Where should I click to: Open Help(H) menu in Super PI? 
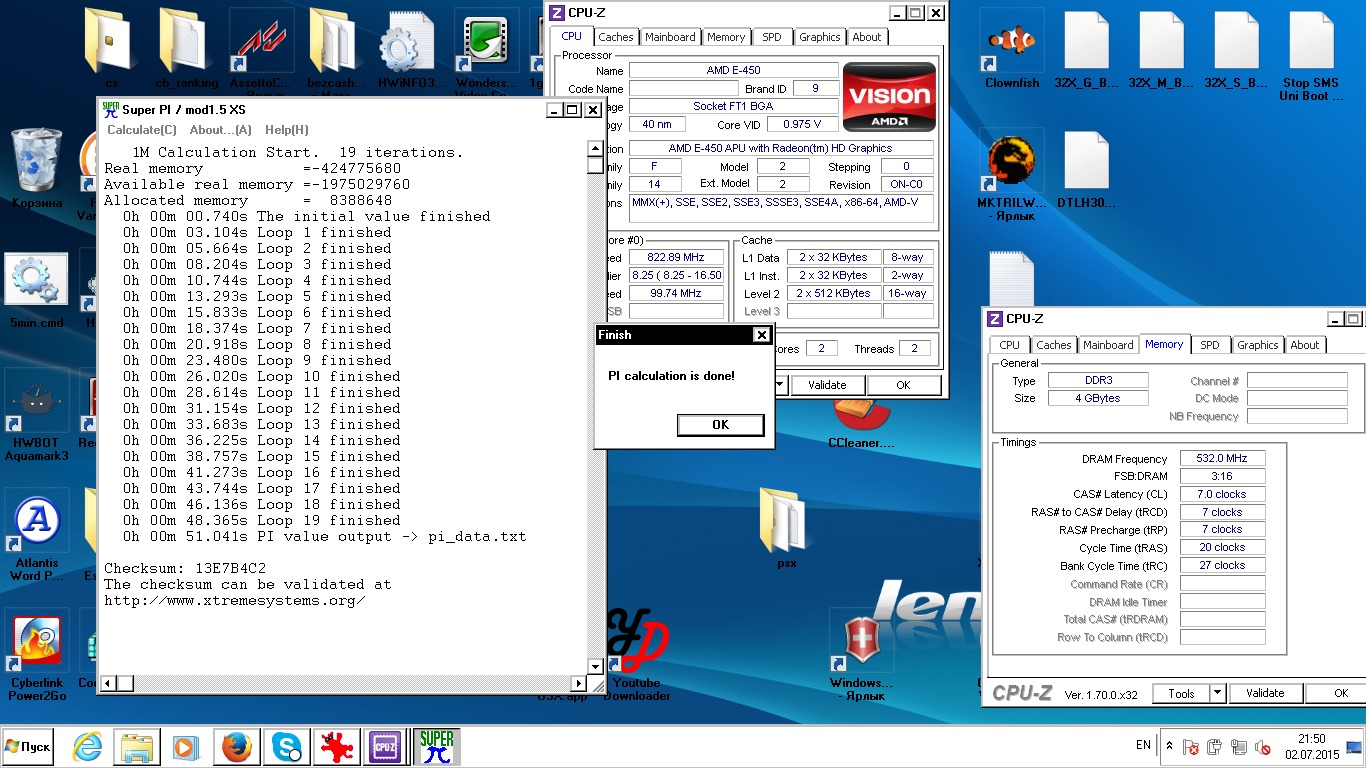coord(287,130)
